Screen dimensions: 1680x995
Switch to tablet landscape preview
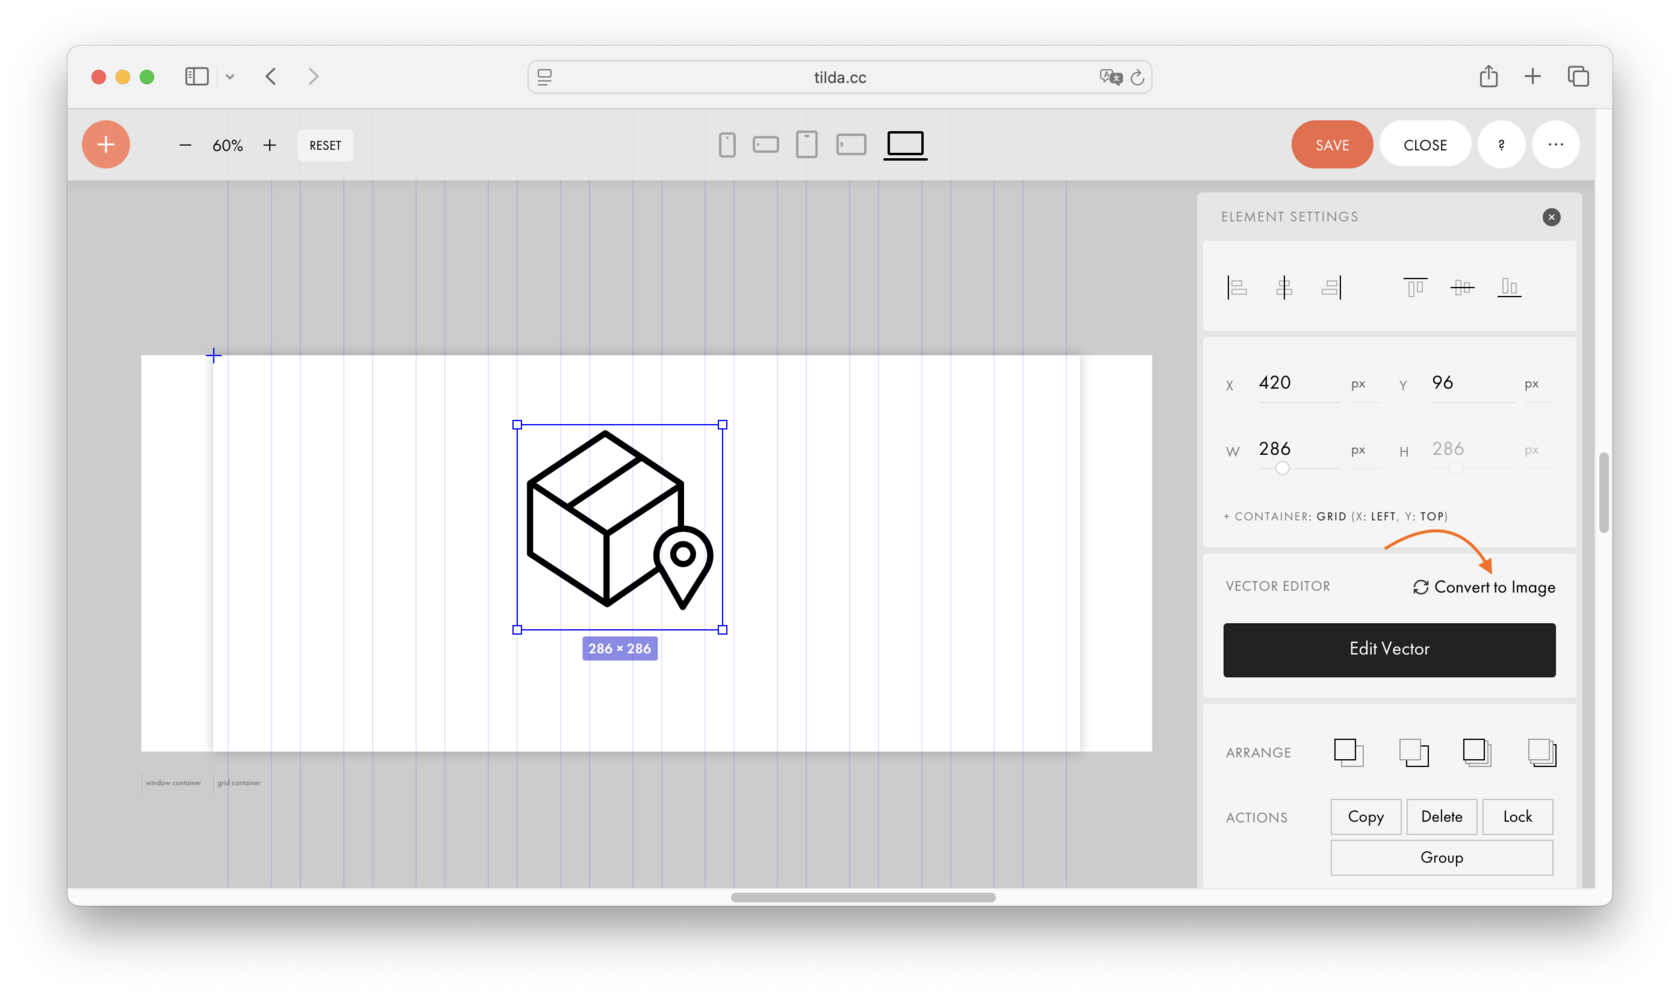point(851,145)
